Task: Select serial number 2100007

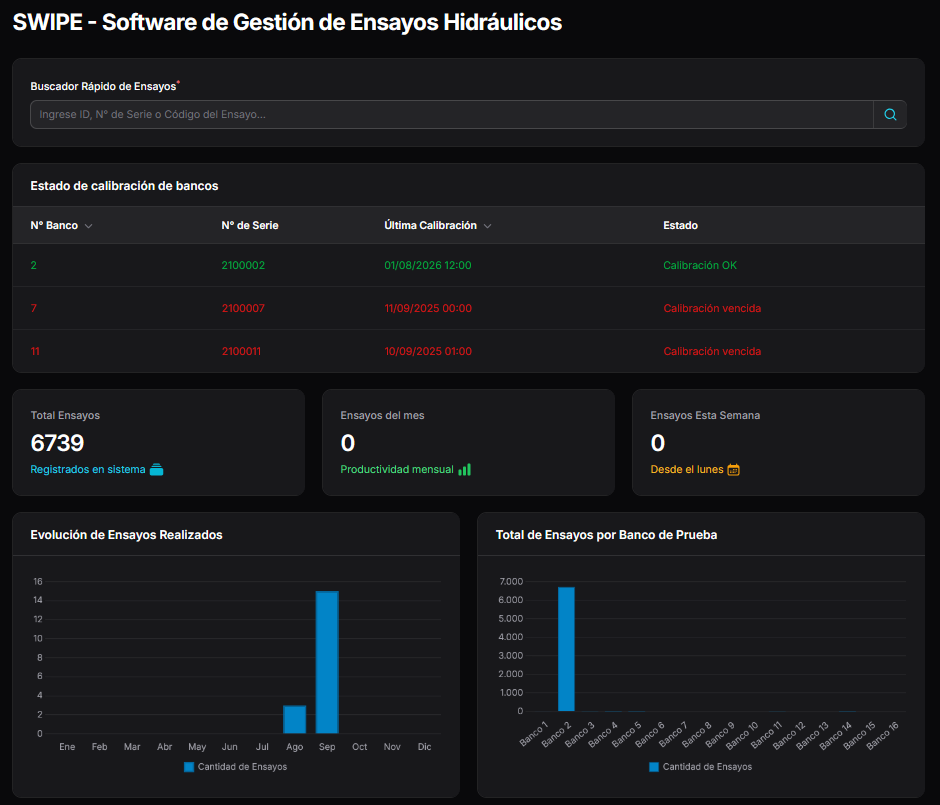Action: 243,308
